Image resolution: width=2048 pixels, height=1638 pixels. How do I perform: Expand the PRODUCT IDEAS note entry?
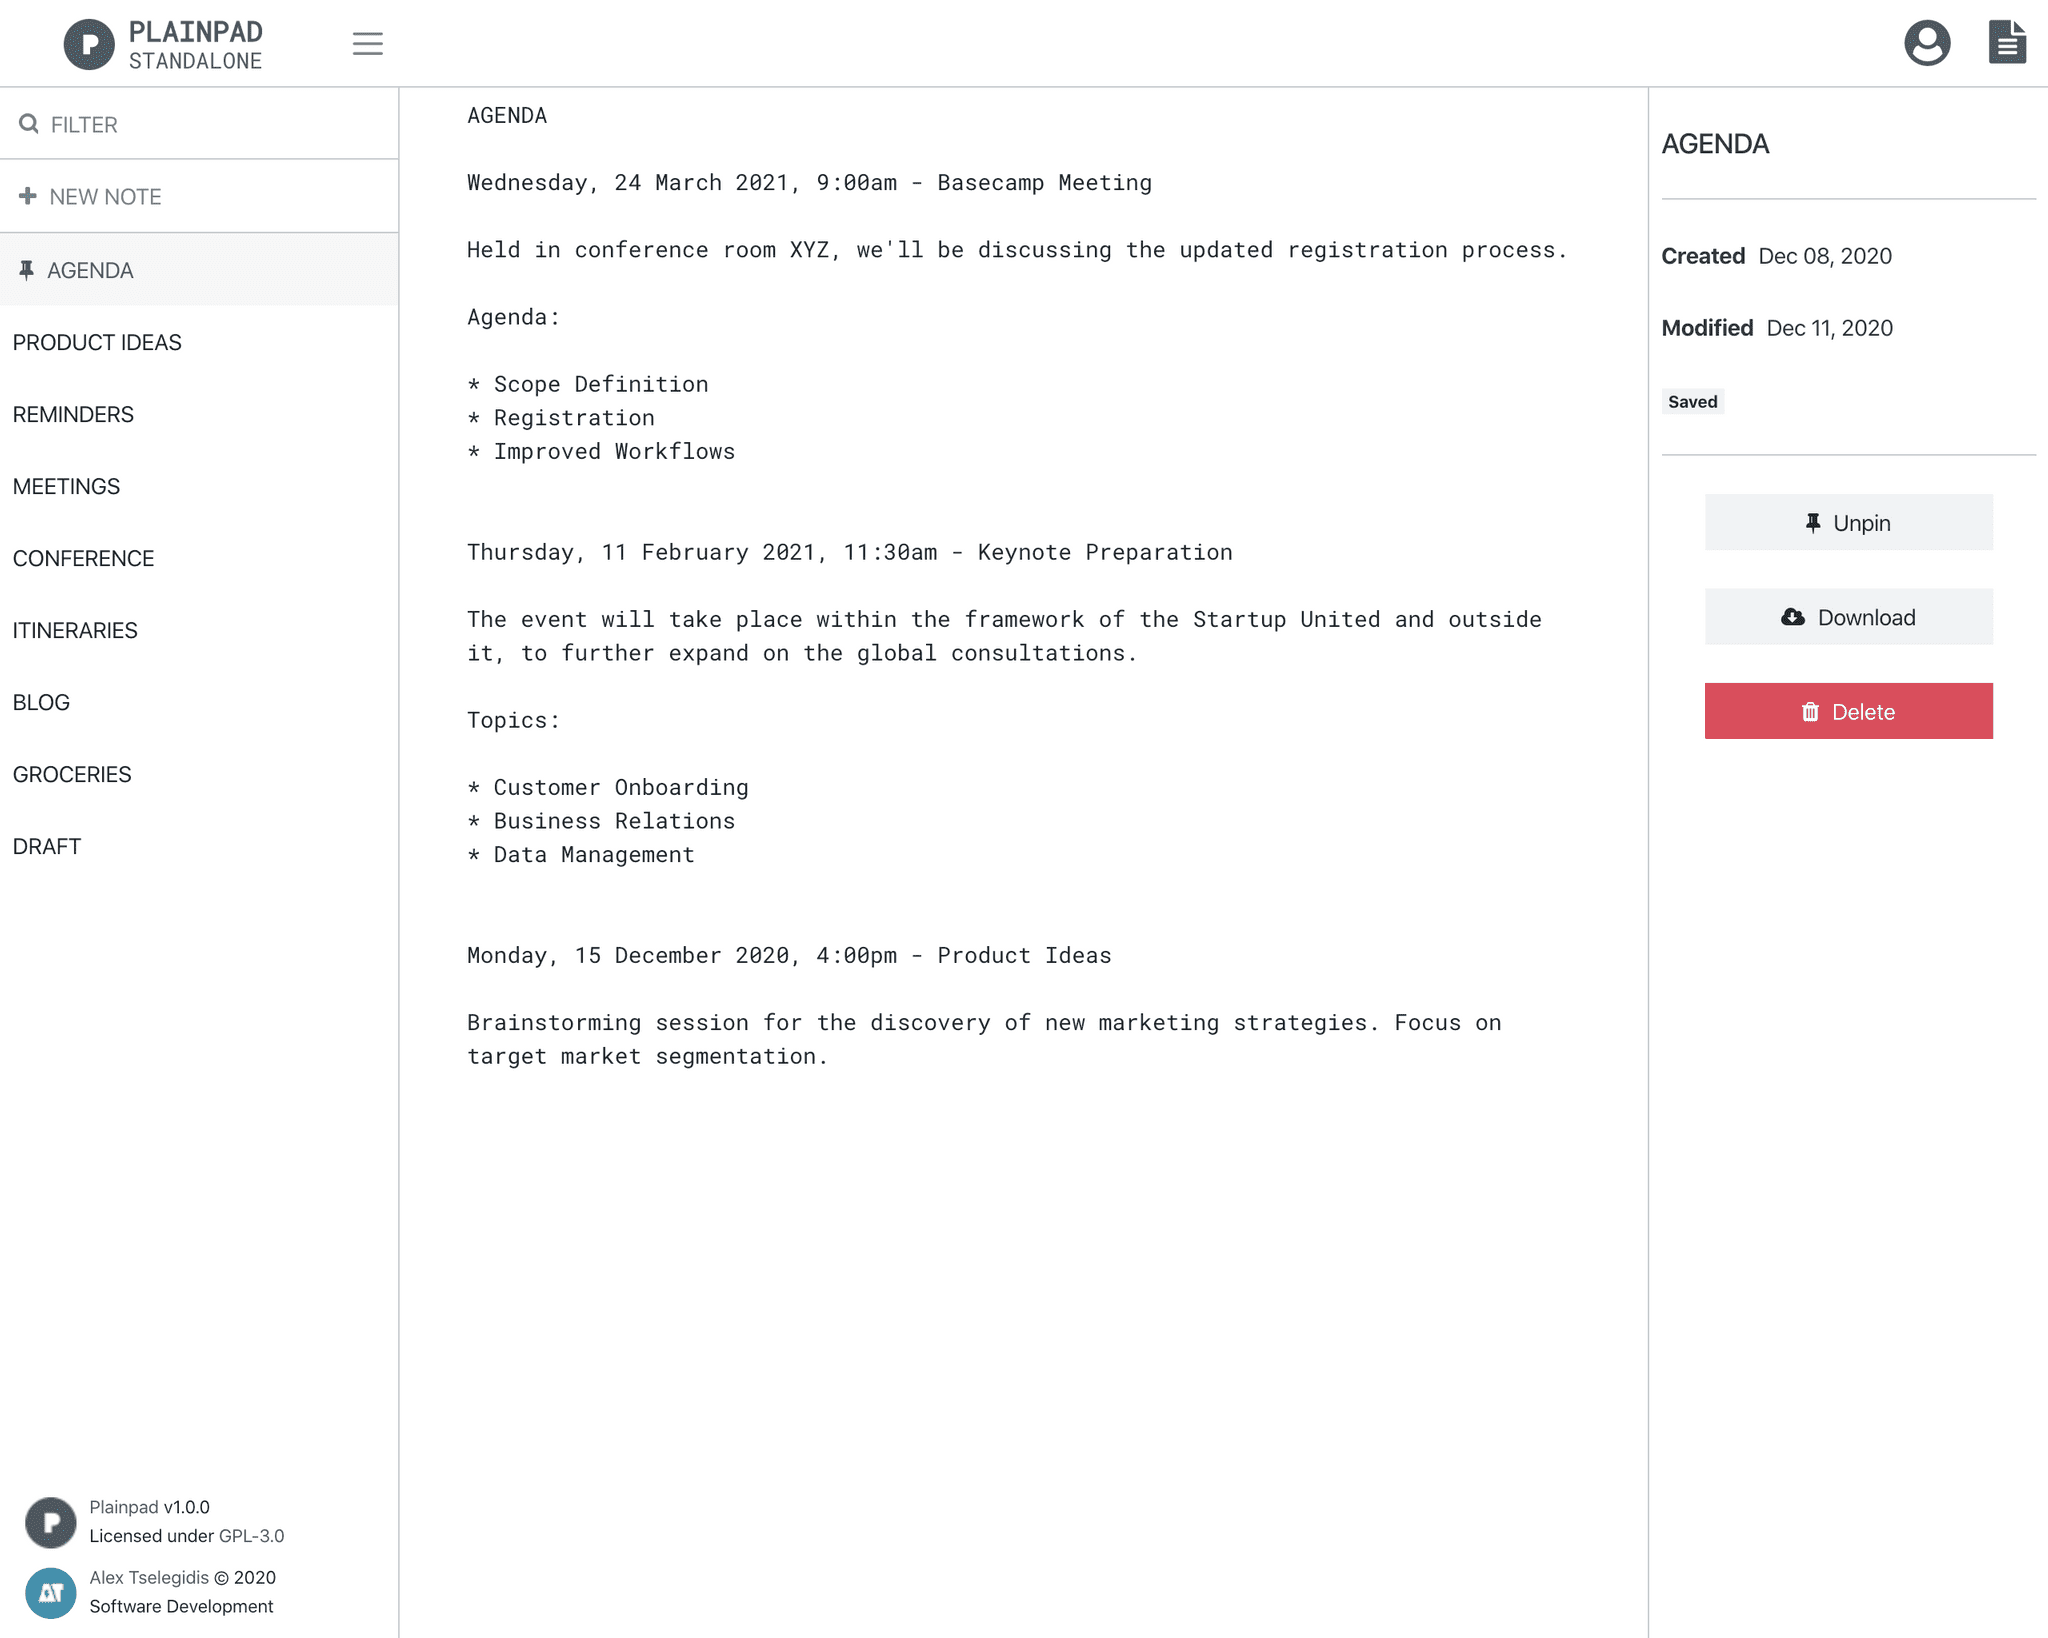[x=95, y=341]
